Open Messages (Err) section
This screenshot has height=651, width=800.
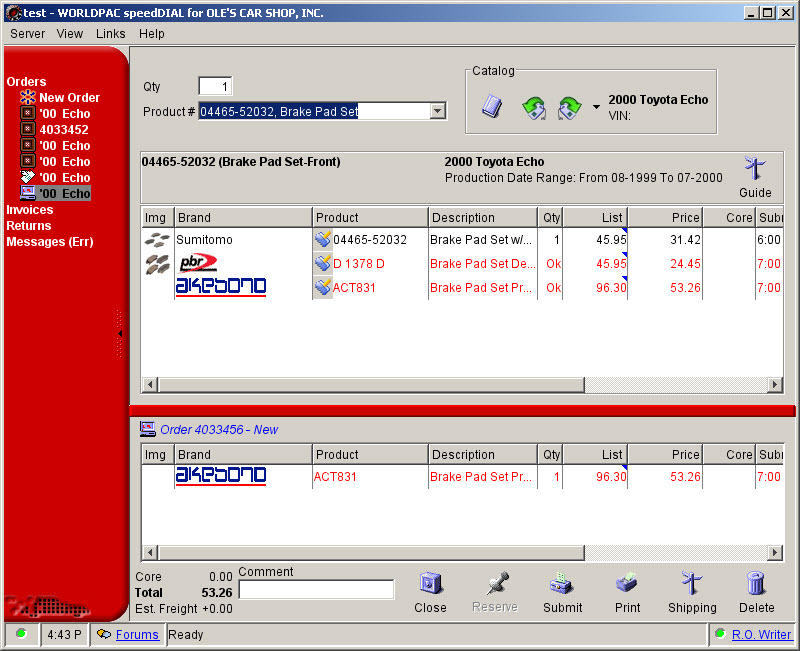(x=49, y=242)
